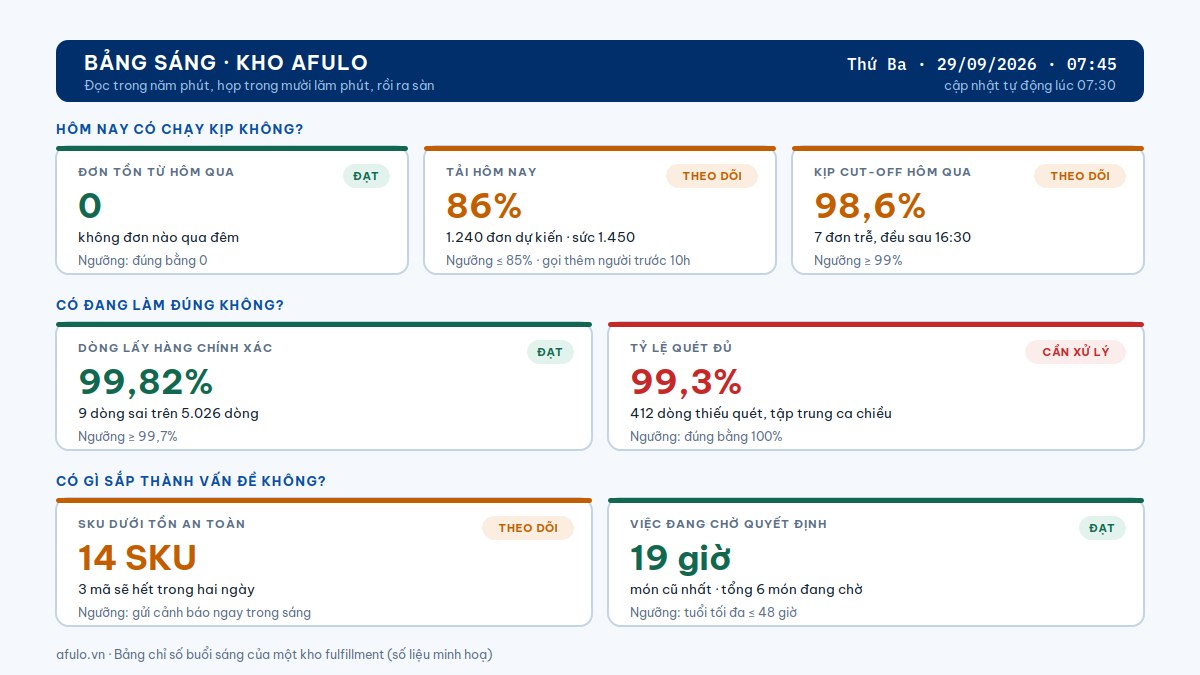Click the "19 giờ" value
The height and width of the screenshot is (675, 1200).
pos(680,558)
